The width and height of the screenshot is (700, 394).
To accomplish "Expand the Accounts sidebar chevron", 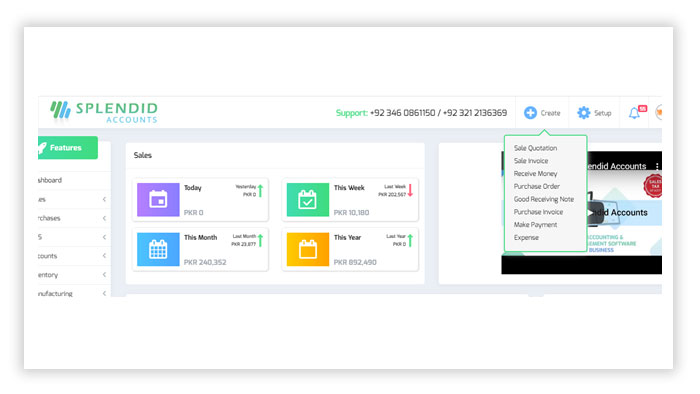I will tap(104, 256).
